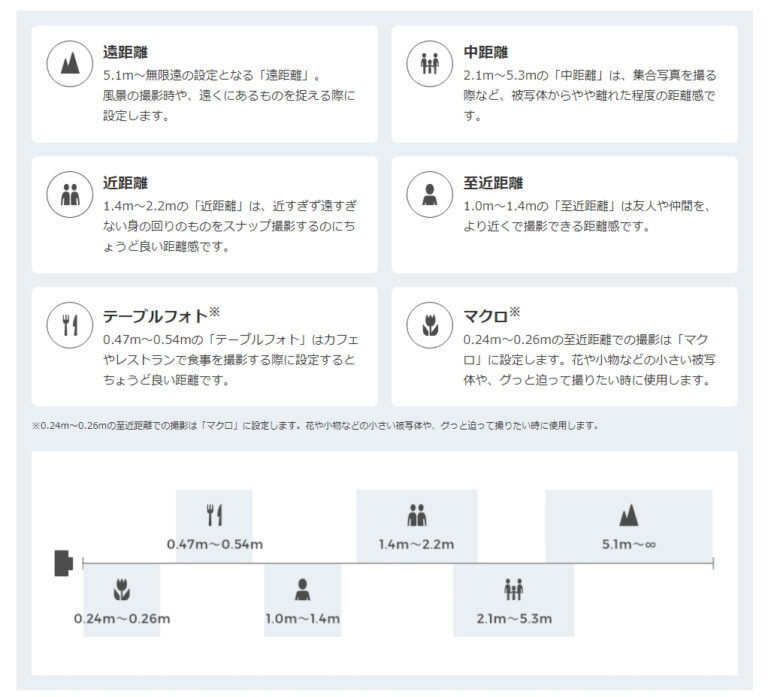The image size is (768, 697).
Task: Click the 5.1m～∞ distance label in diagram
Action: 628,544
